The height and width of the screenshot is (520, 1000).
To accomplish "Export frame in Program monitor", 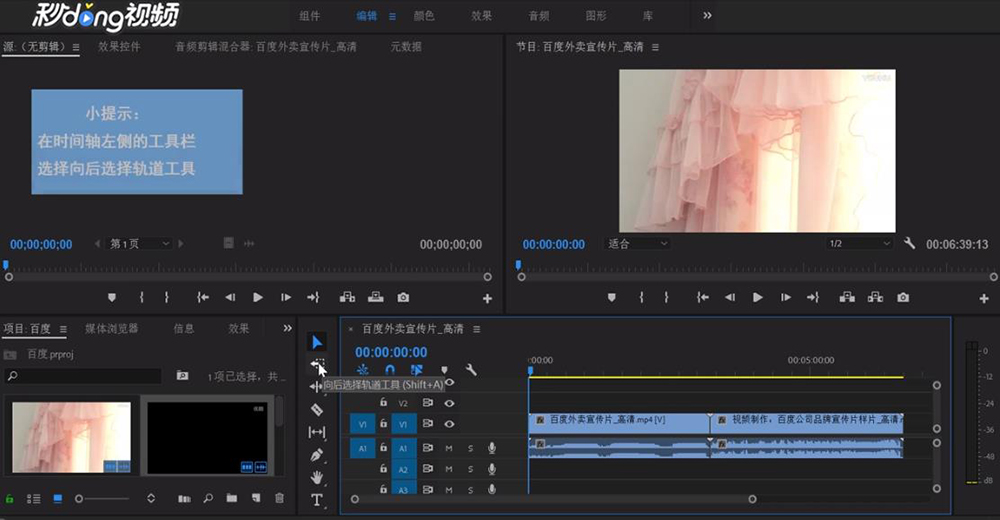I will (x=903, y=297).
